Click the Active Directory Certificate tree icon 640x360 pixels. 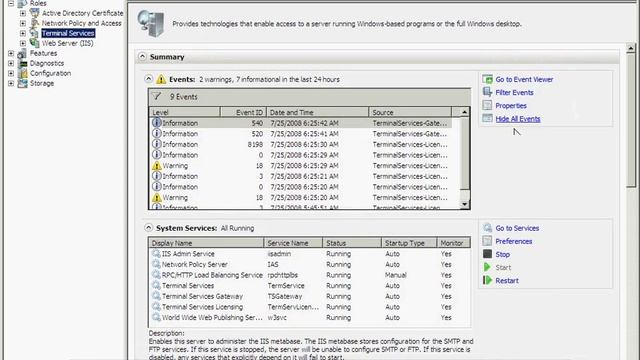coord(35,13)
